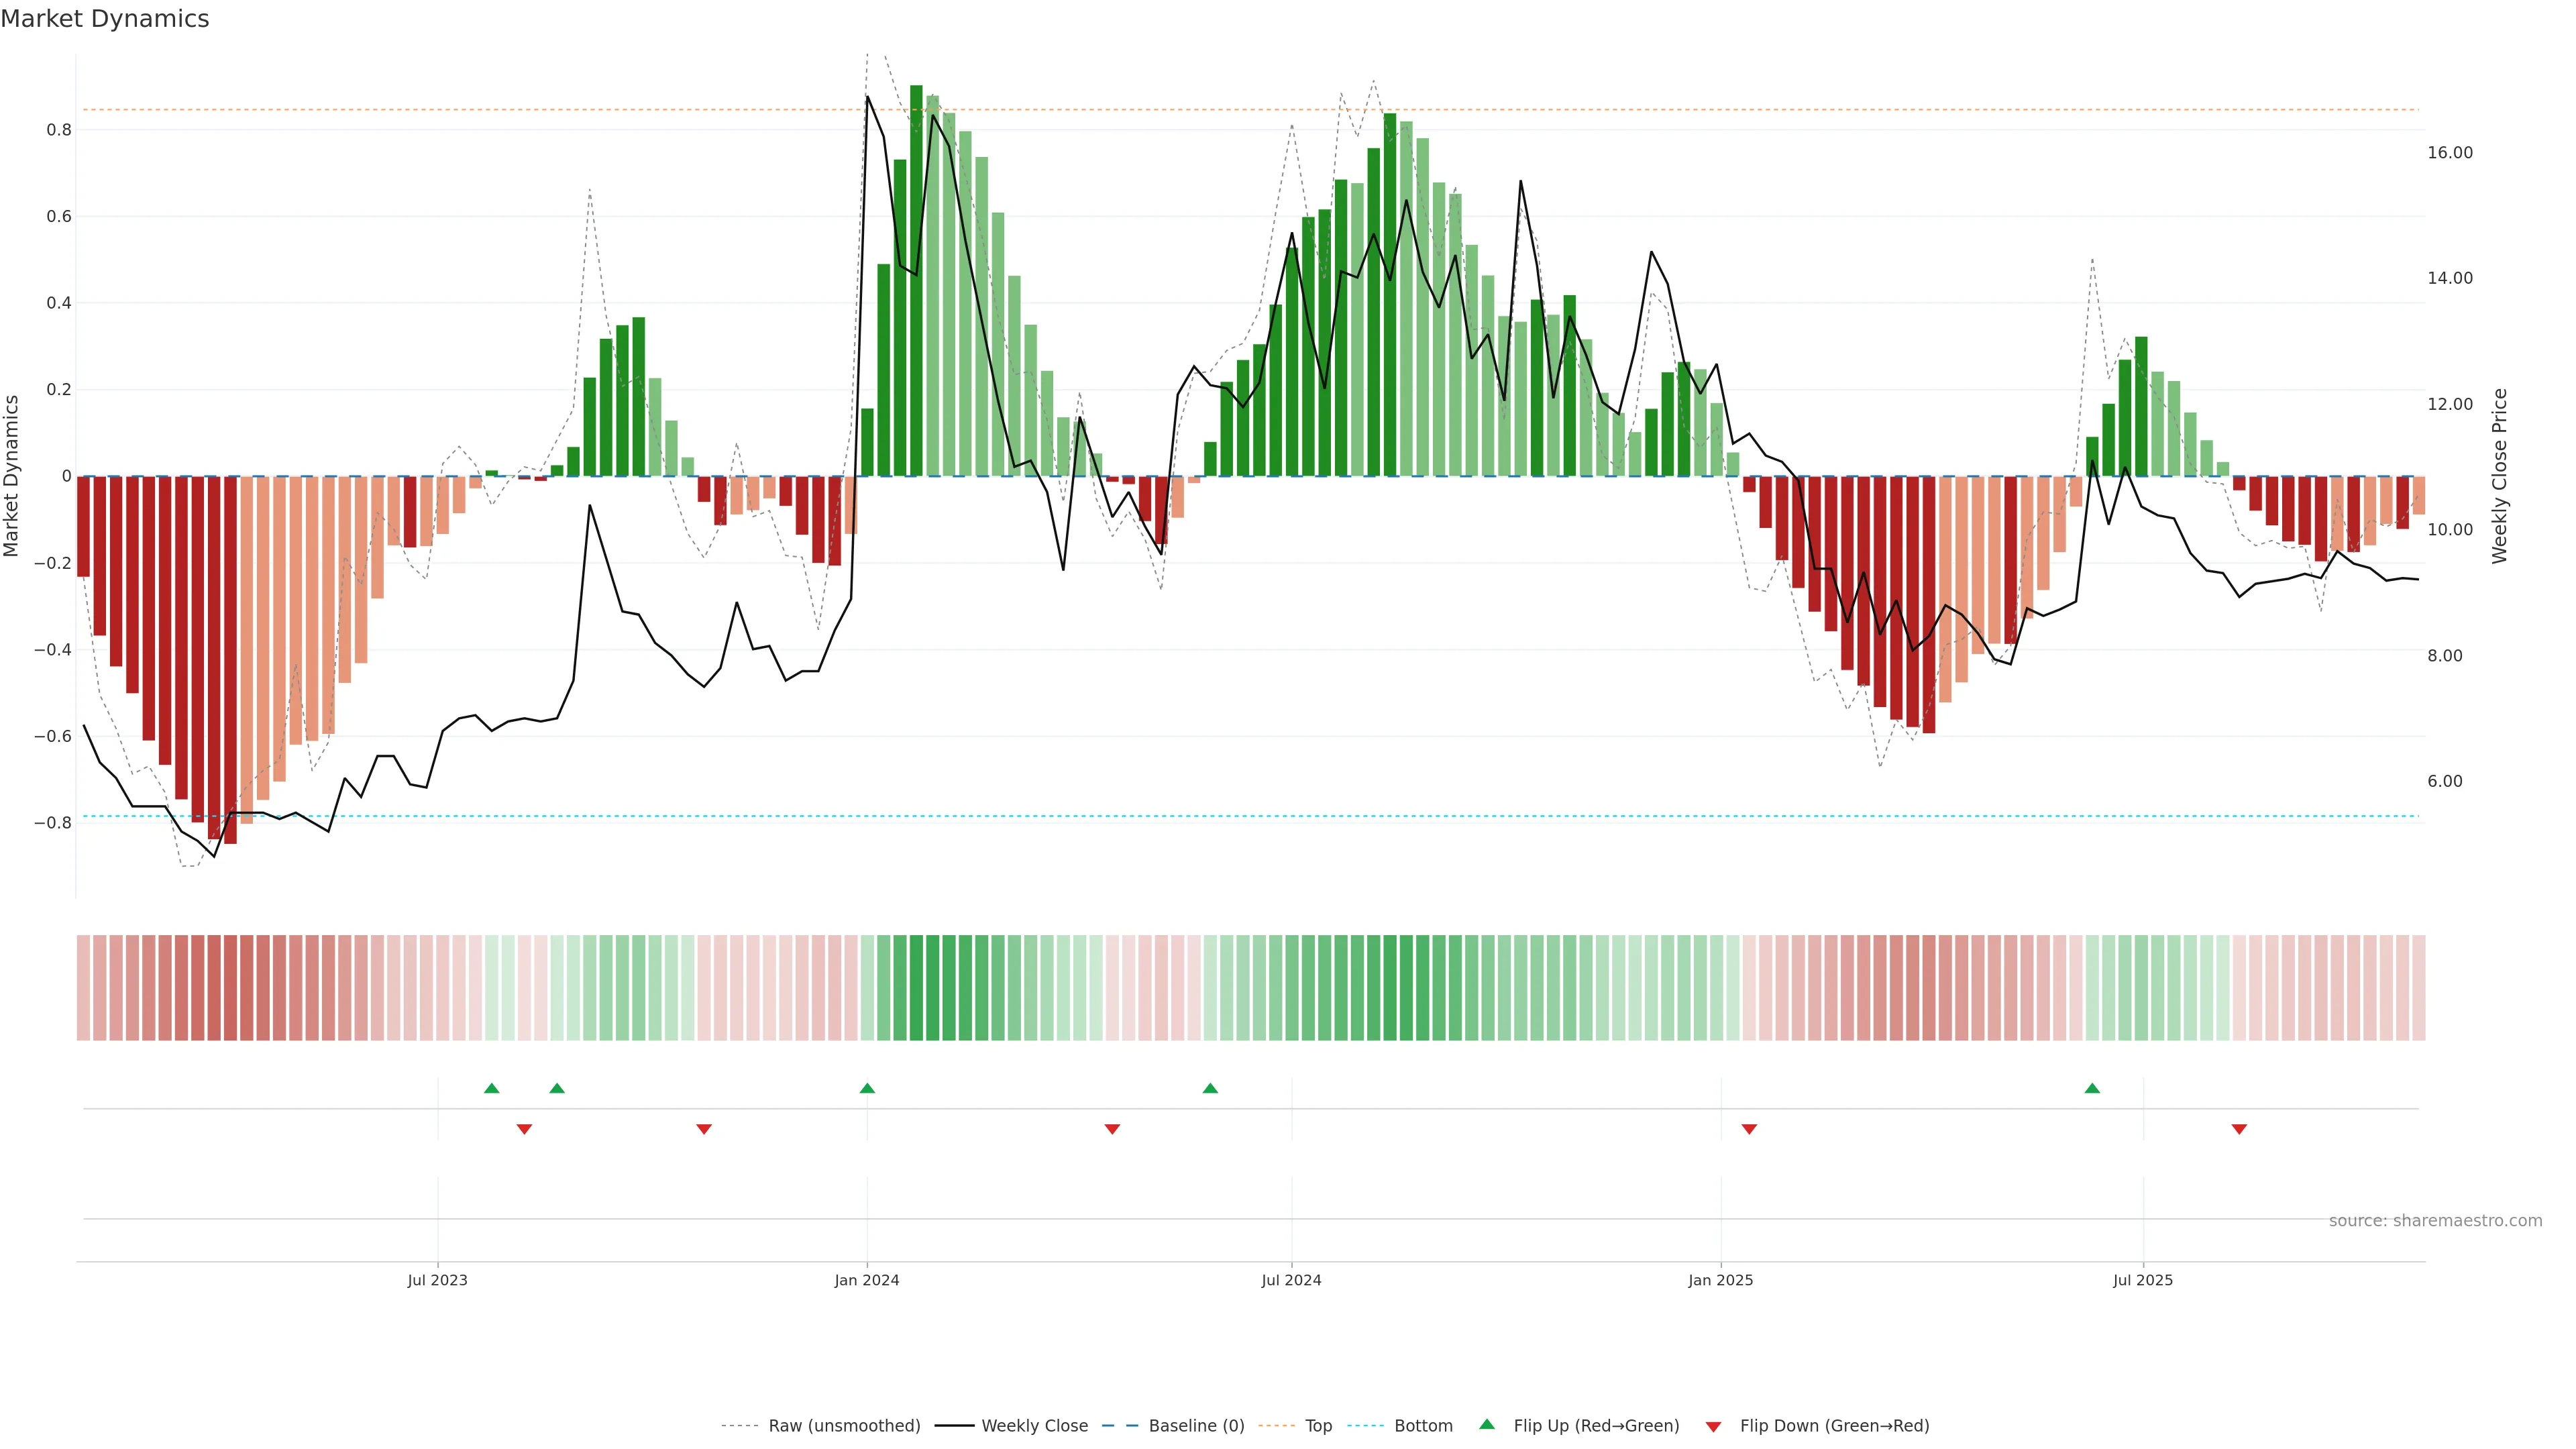Viewport: 2576px width, 1449px height.
Task: Click the Jan 2025 x-axis label
Action: [1720, 1280]
